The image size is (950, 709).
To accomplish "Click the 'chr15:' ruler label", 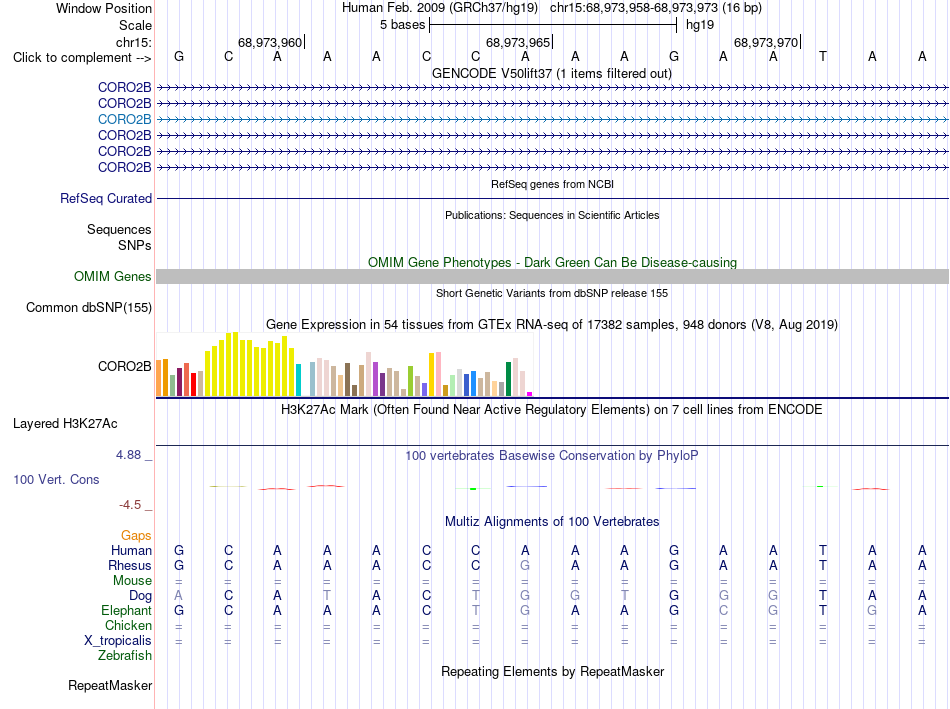I will coord(133,42).
